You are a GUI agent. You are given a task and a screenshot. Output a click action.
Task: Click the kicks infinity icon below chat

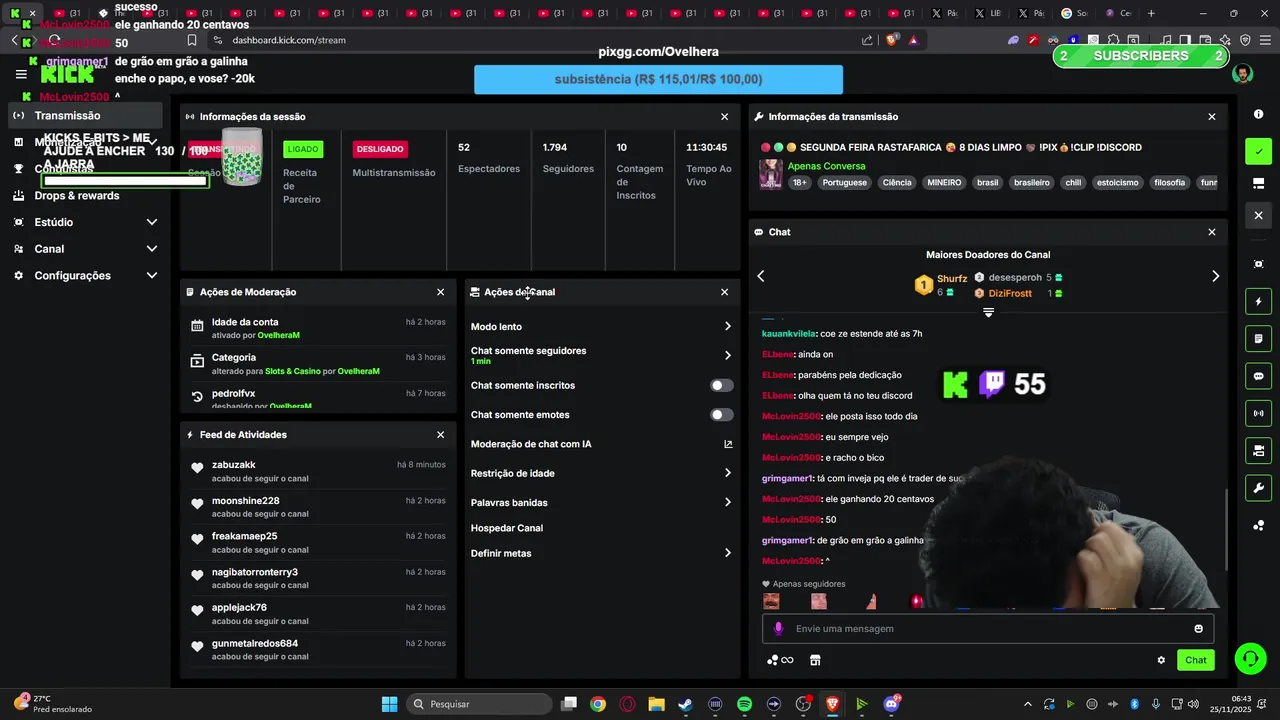tap(780, 660)
